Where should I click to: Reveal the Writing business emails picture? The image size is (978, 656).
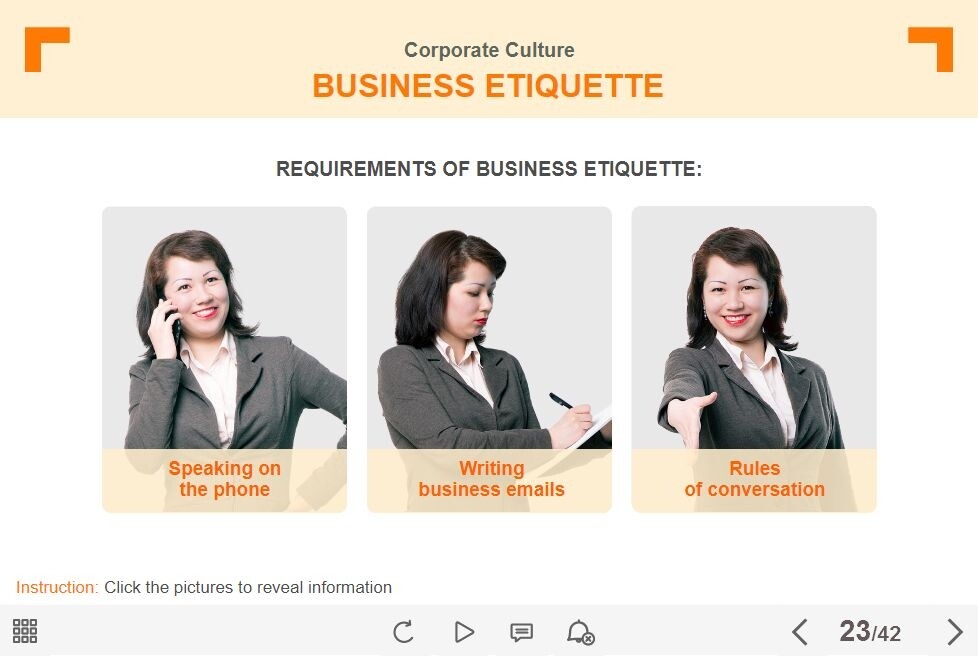click(x=490, y=359)
